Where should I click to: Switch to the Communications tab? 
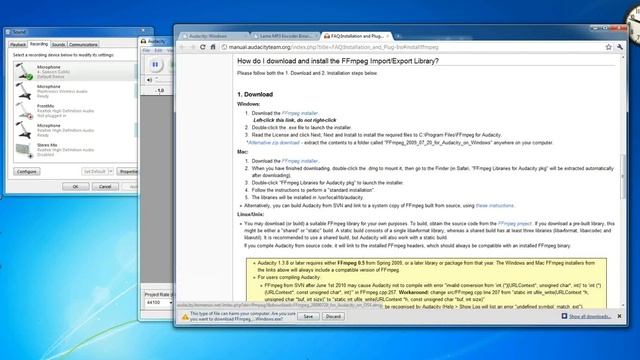83,44
